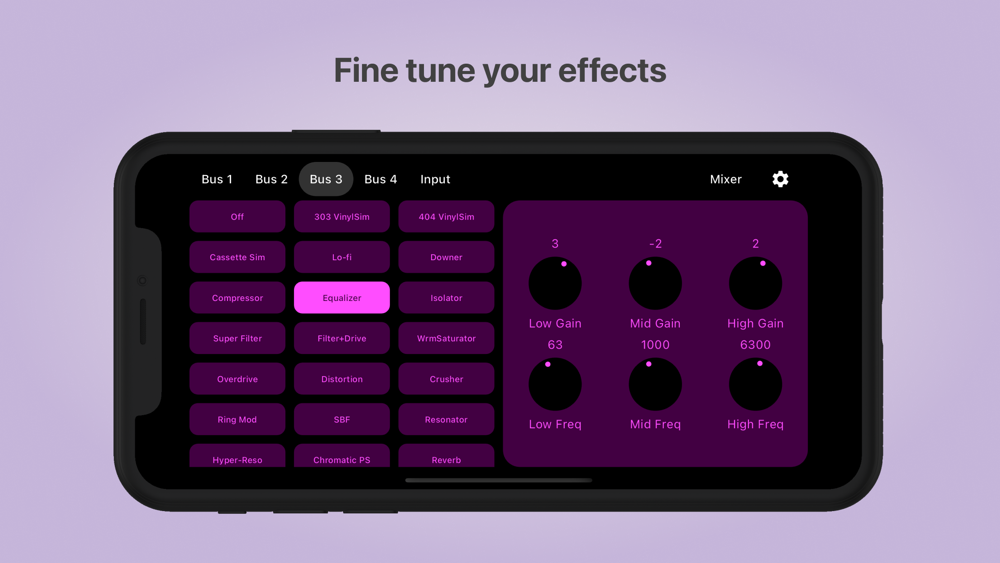
Task: Click the High Freq value 6300
Action: point(755,345)
